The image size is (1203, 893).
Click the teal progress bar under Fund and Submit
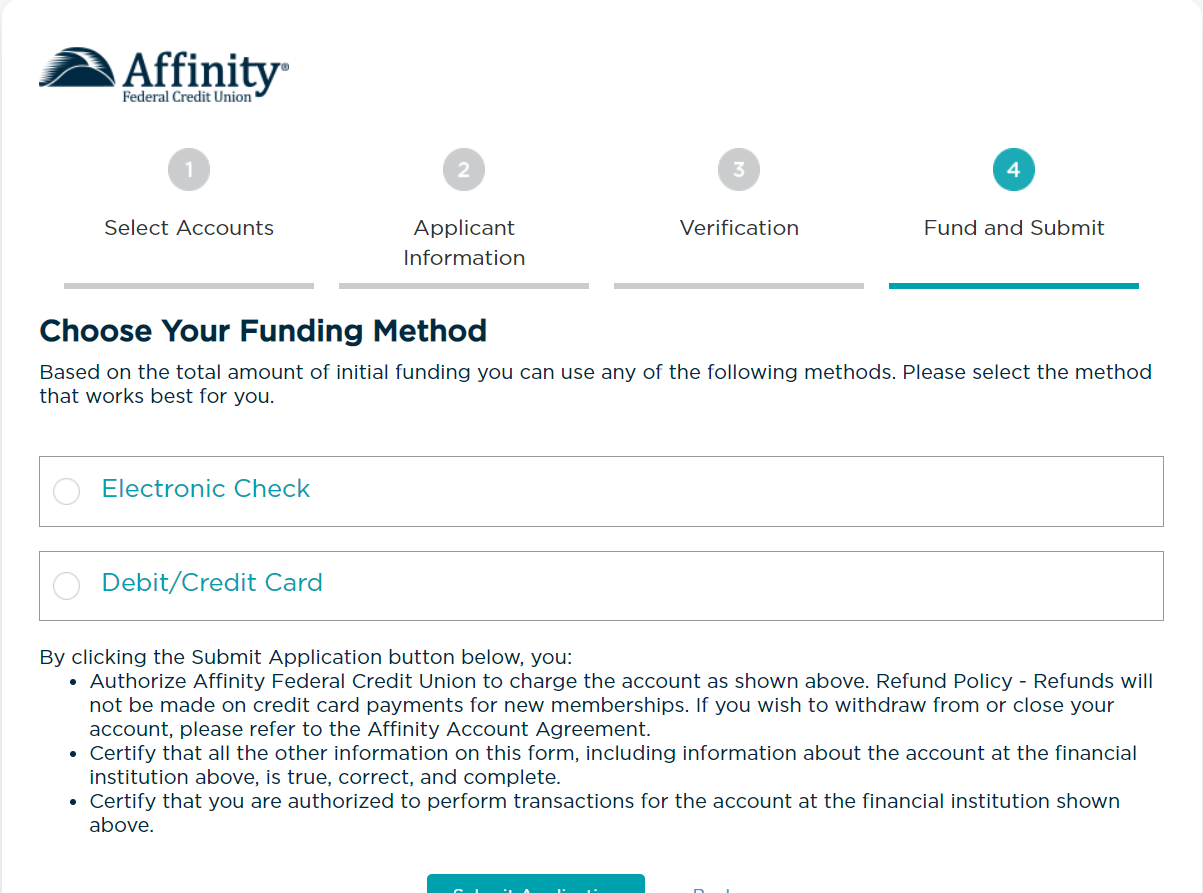pyautogui.click(x=1014, y=286)
